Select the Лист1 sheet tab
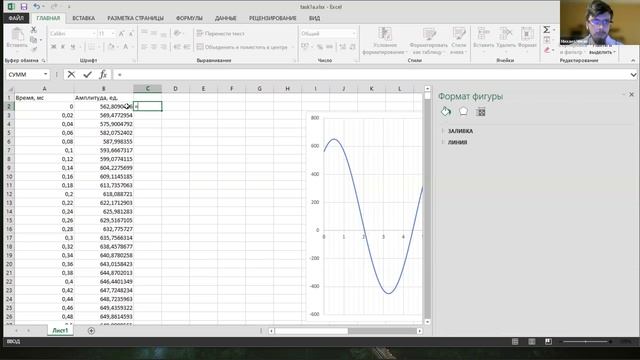 click(x=60, y=331)
